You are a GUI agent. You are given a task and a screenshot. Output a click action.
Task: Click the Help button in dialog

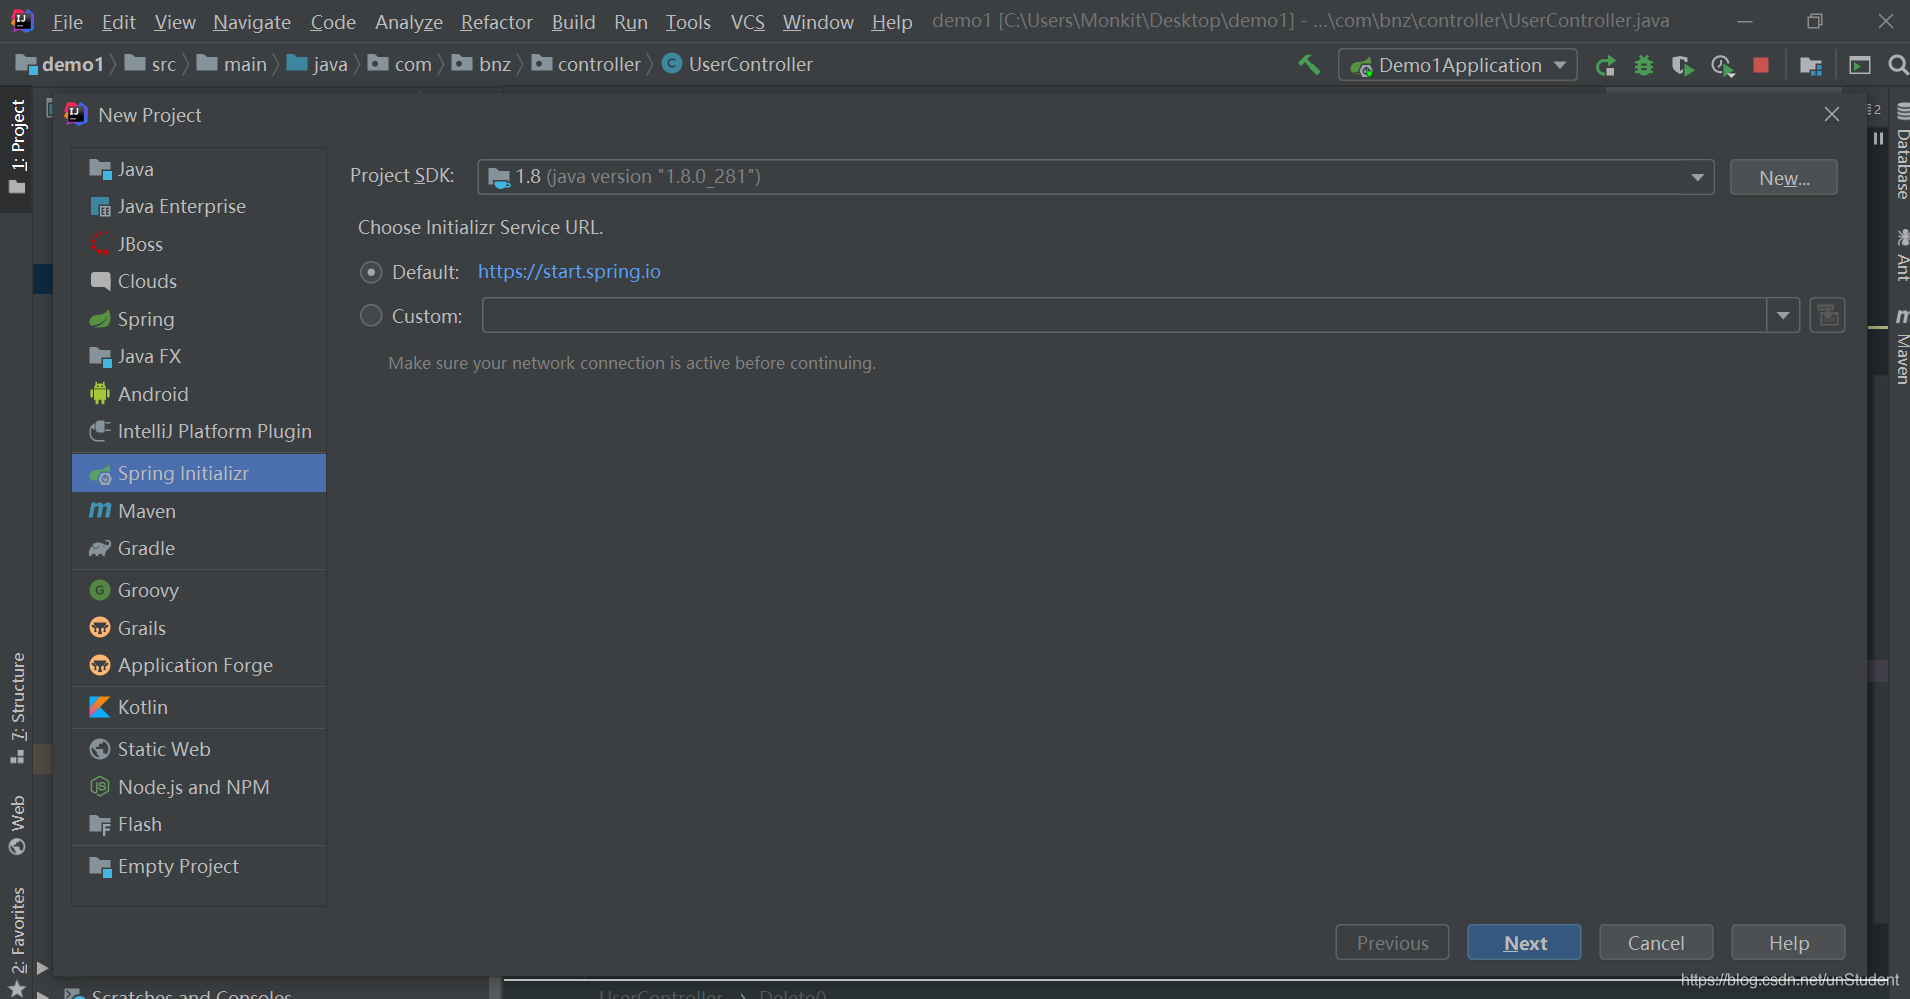coord(1788,943)
